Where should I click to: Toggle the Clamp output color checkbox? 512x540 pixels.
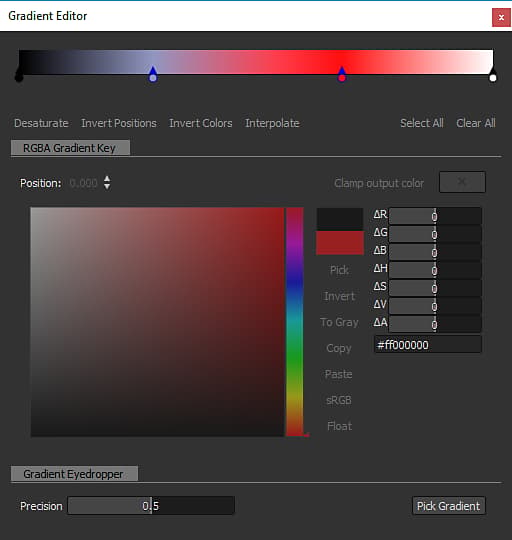click(x=462, y=182)
